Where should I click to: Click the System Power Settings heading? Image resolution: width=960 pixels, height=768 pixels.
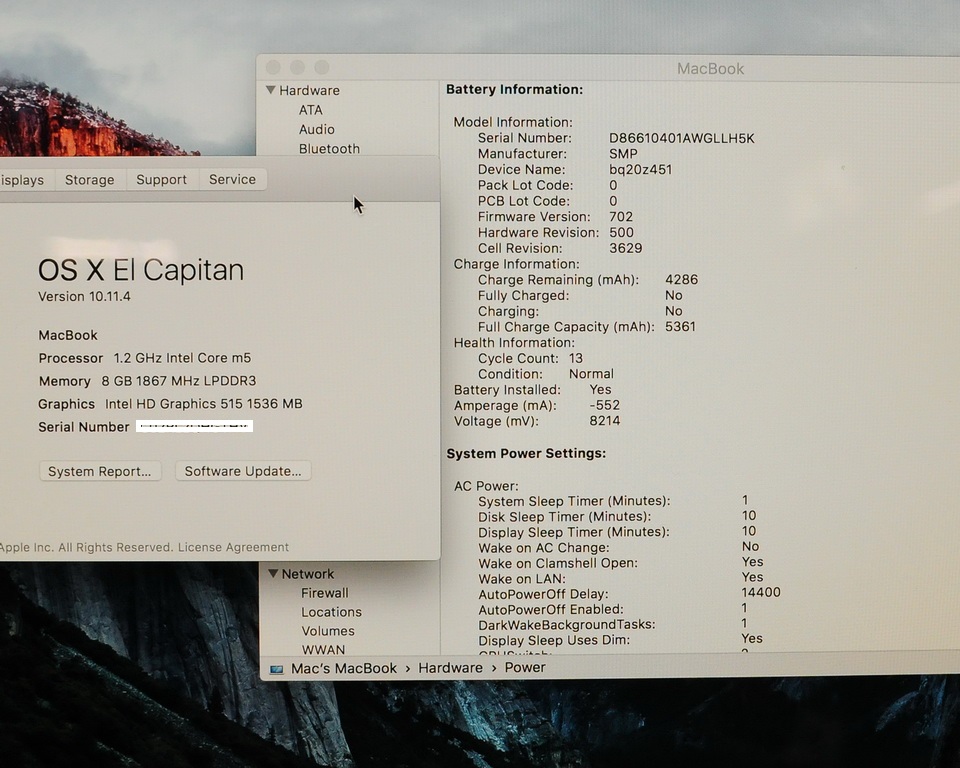(526, 453)
